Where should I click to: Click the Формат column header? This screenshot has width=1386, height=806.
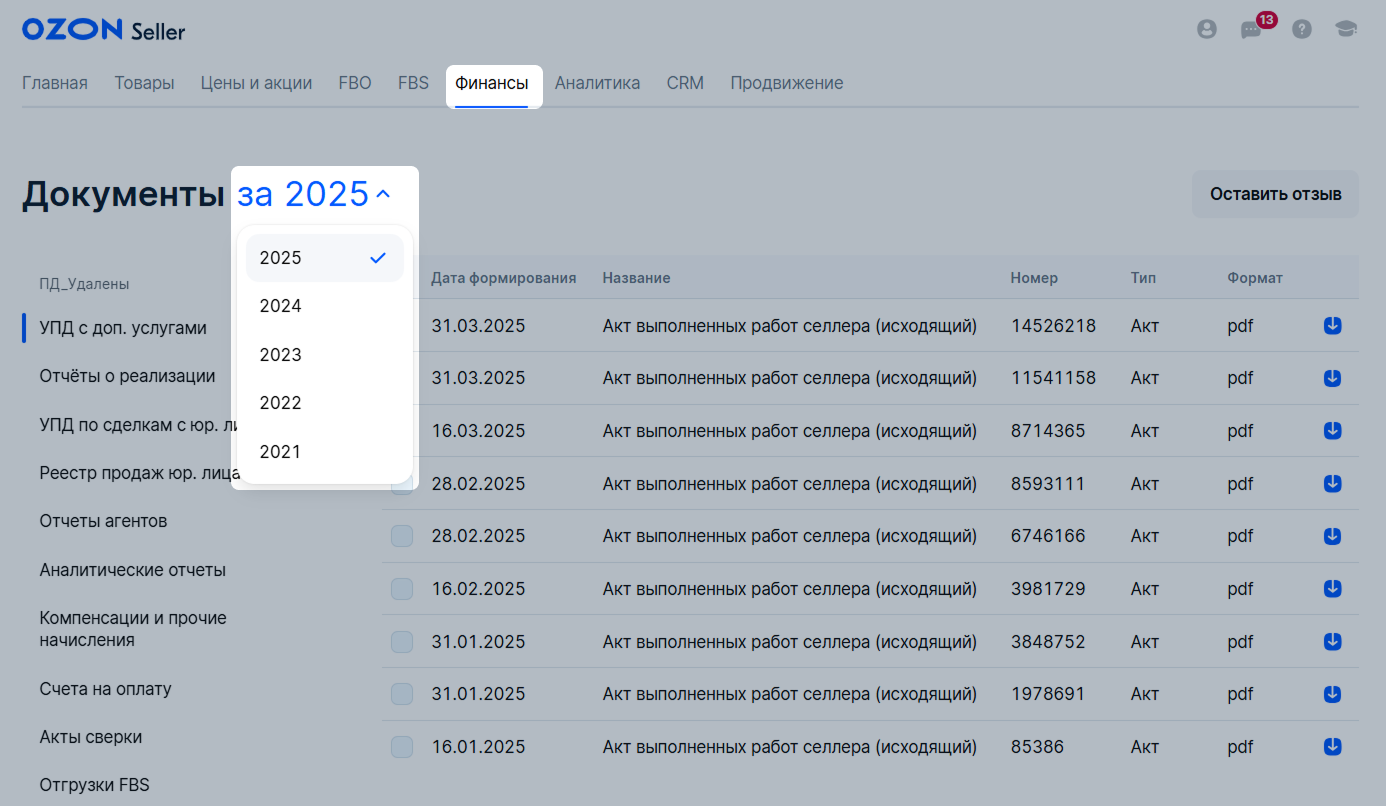coord(1255,278)
